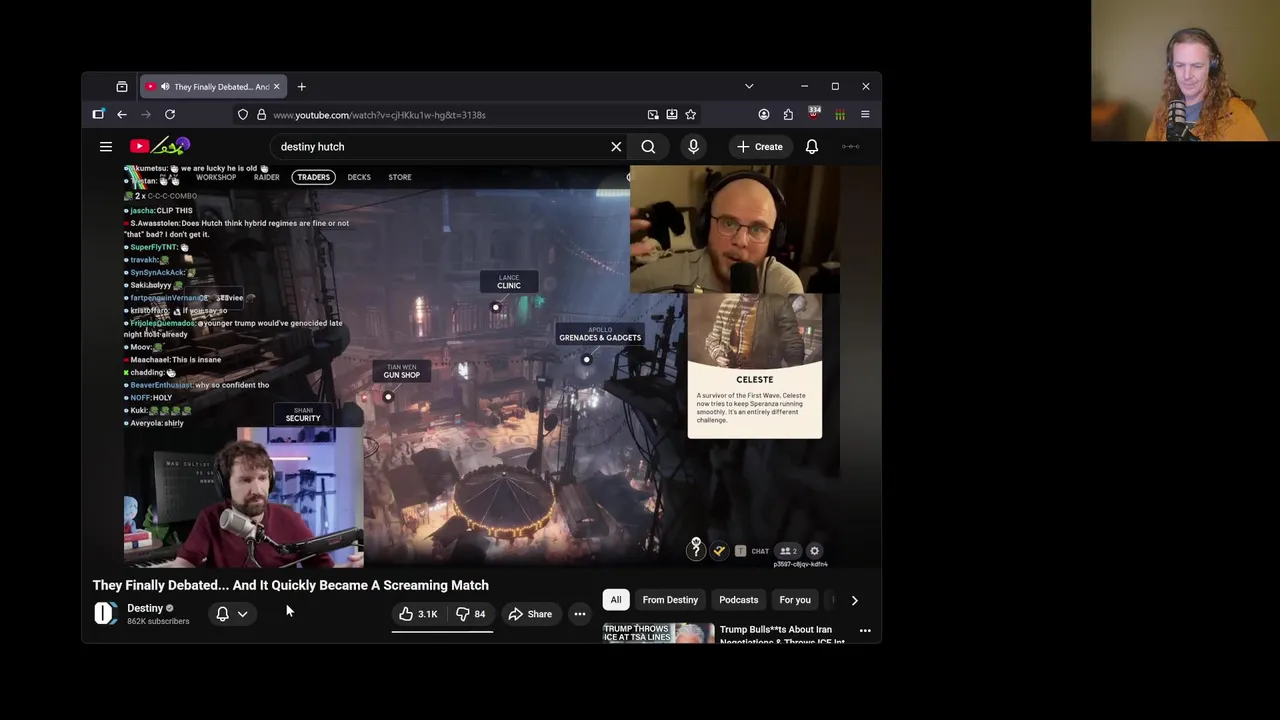The image size is (1280, 720).
Task: Open the uBlock extension showing 334
Action: click(x=814, y=114)
